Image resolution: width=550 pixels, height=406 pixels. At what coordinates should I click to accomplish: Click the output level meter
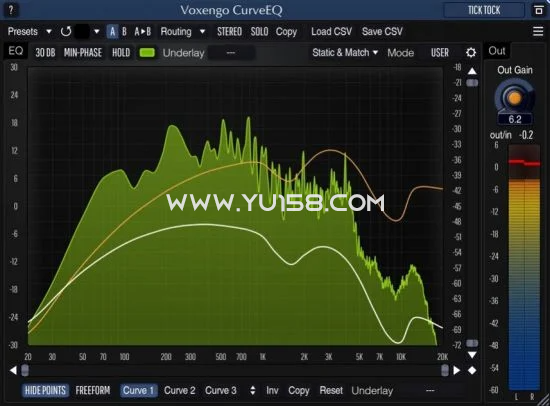click(524, 268)
